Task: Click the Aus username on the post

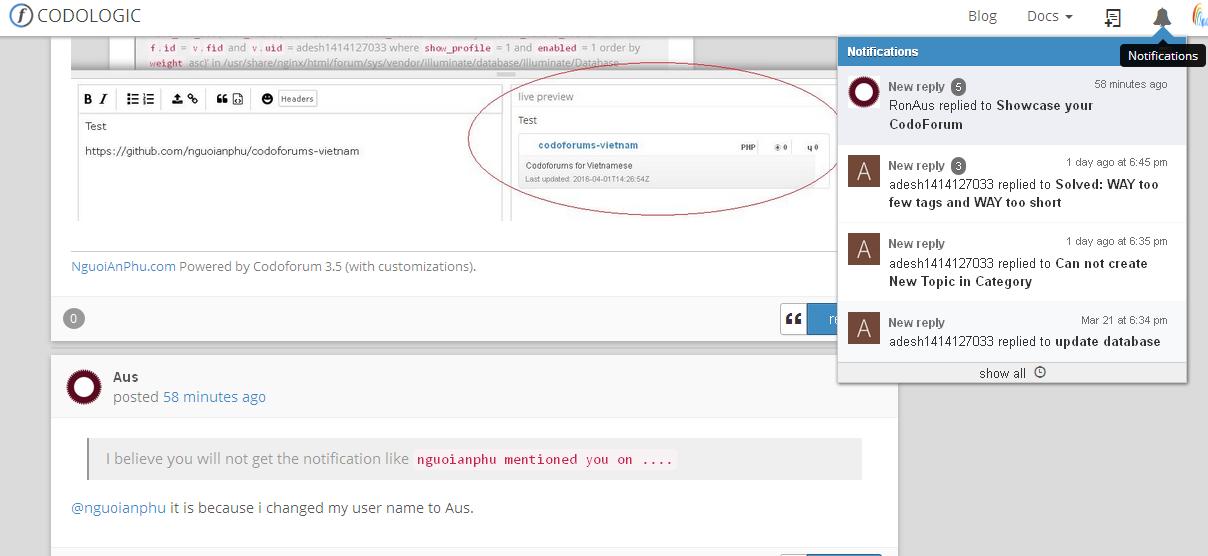Action: coord(125,377)
